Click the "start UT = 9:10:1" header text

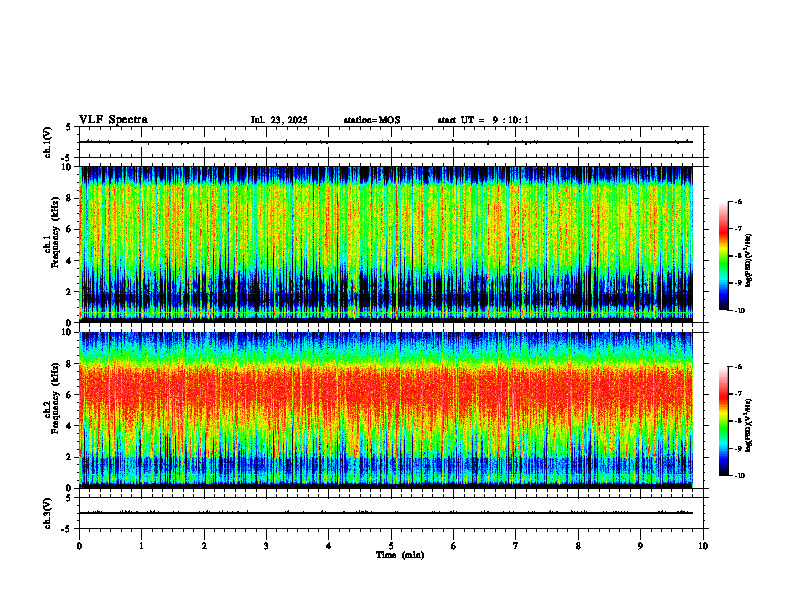pos(483,120)
